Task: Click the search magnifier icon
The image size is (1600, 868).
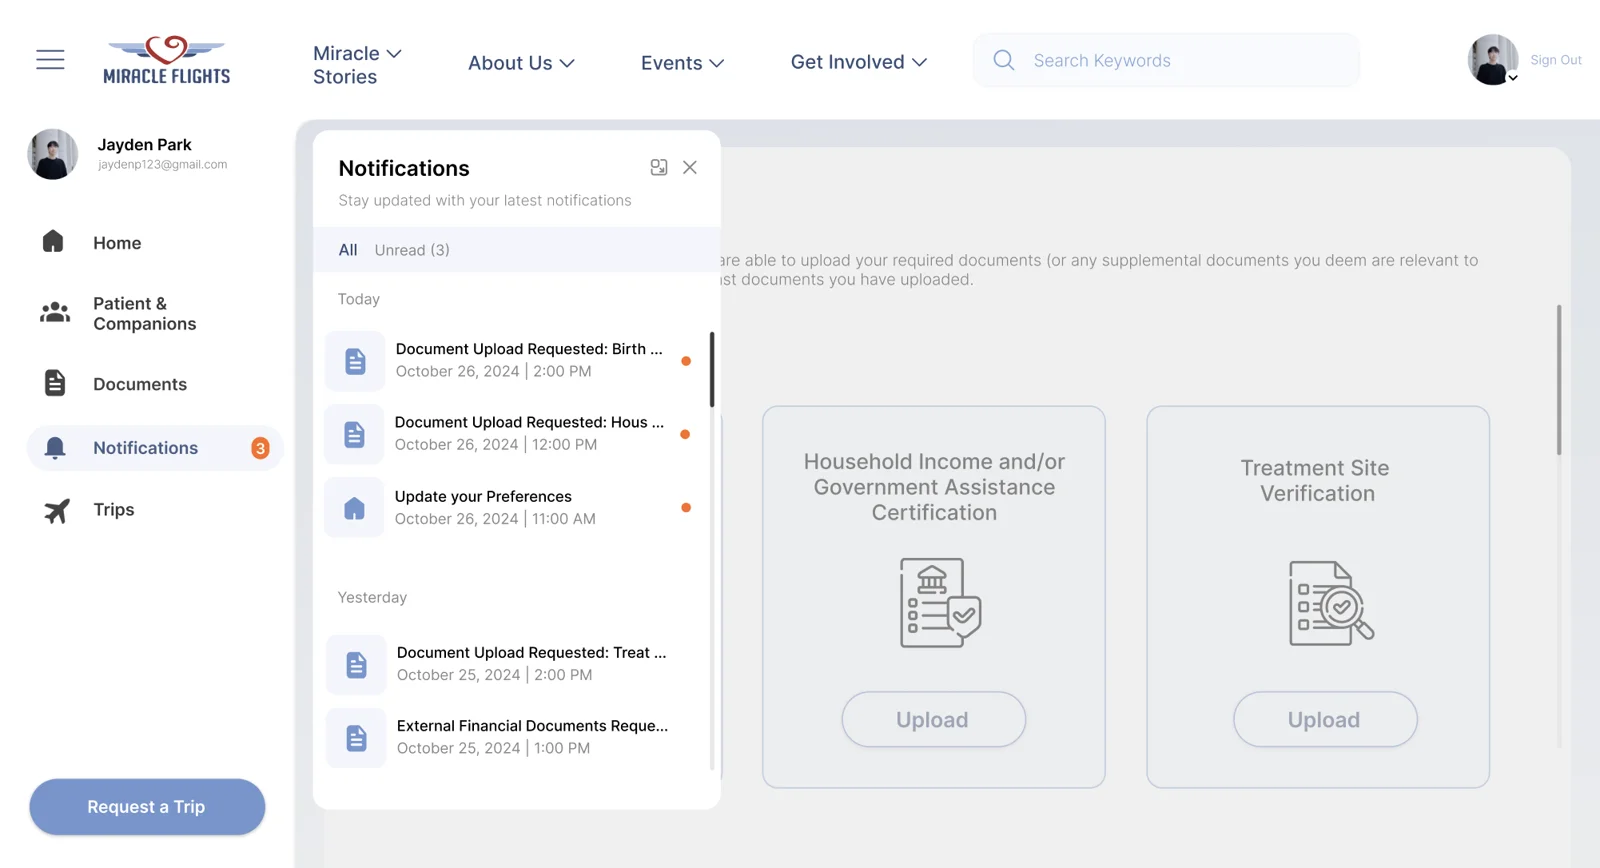Action: click(x=1004, y=60)
